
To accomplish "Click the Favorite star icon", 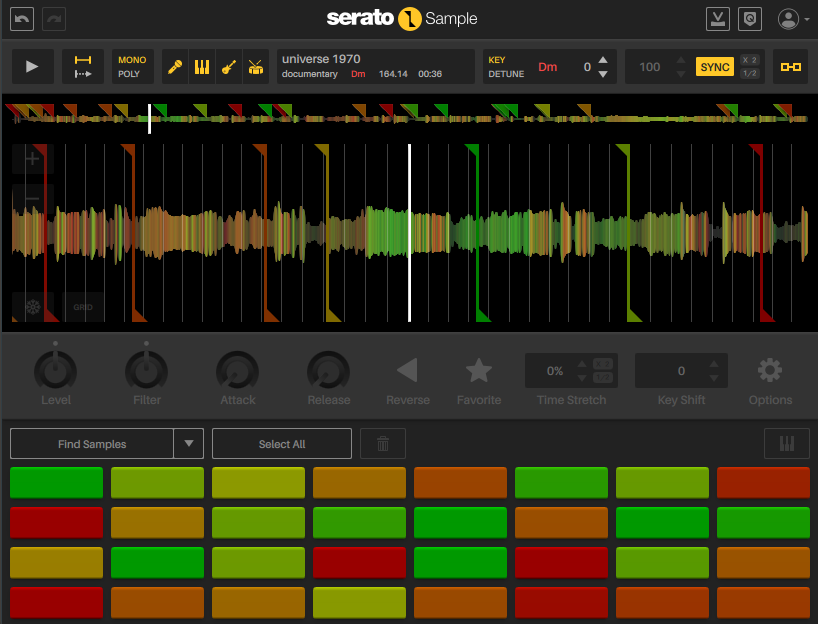I will 479,371.
